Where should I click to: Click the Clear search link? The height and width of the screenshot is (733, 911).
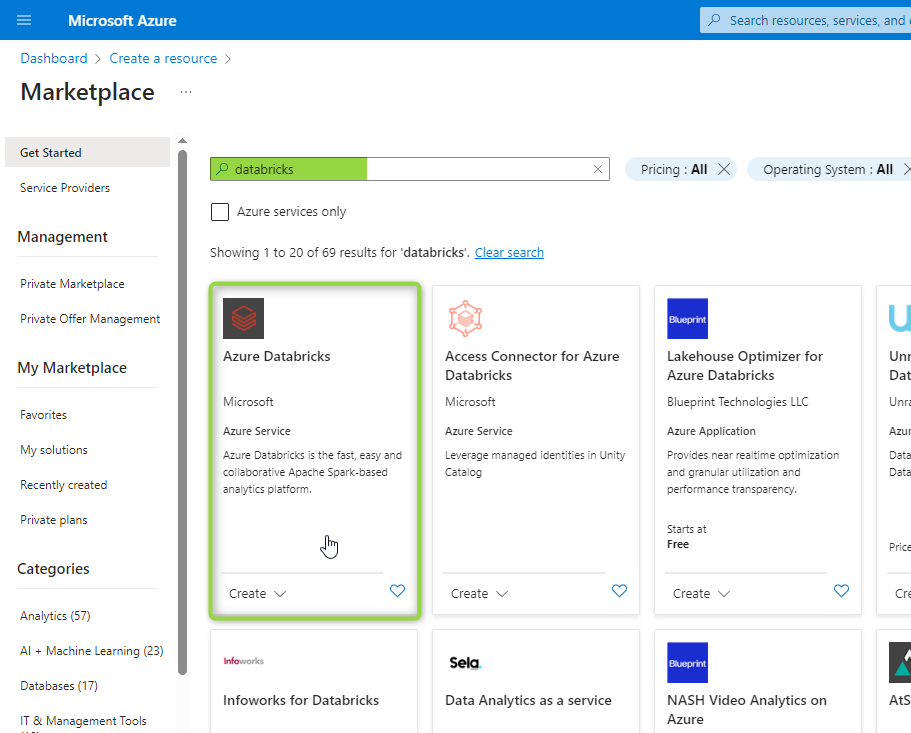point(509,252)
